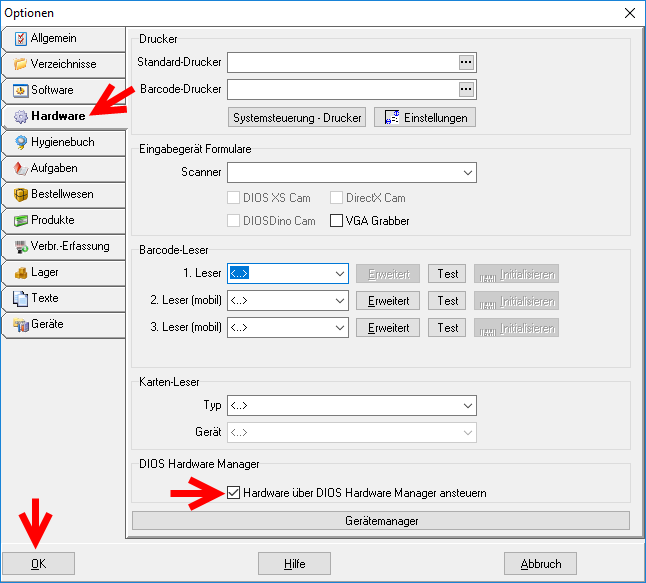
Task: Click the Allgemein tab icon
Action: pos(21,38)
